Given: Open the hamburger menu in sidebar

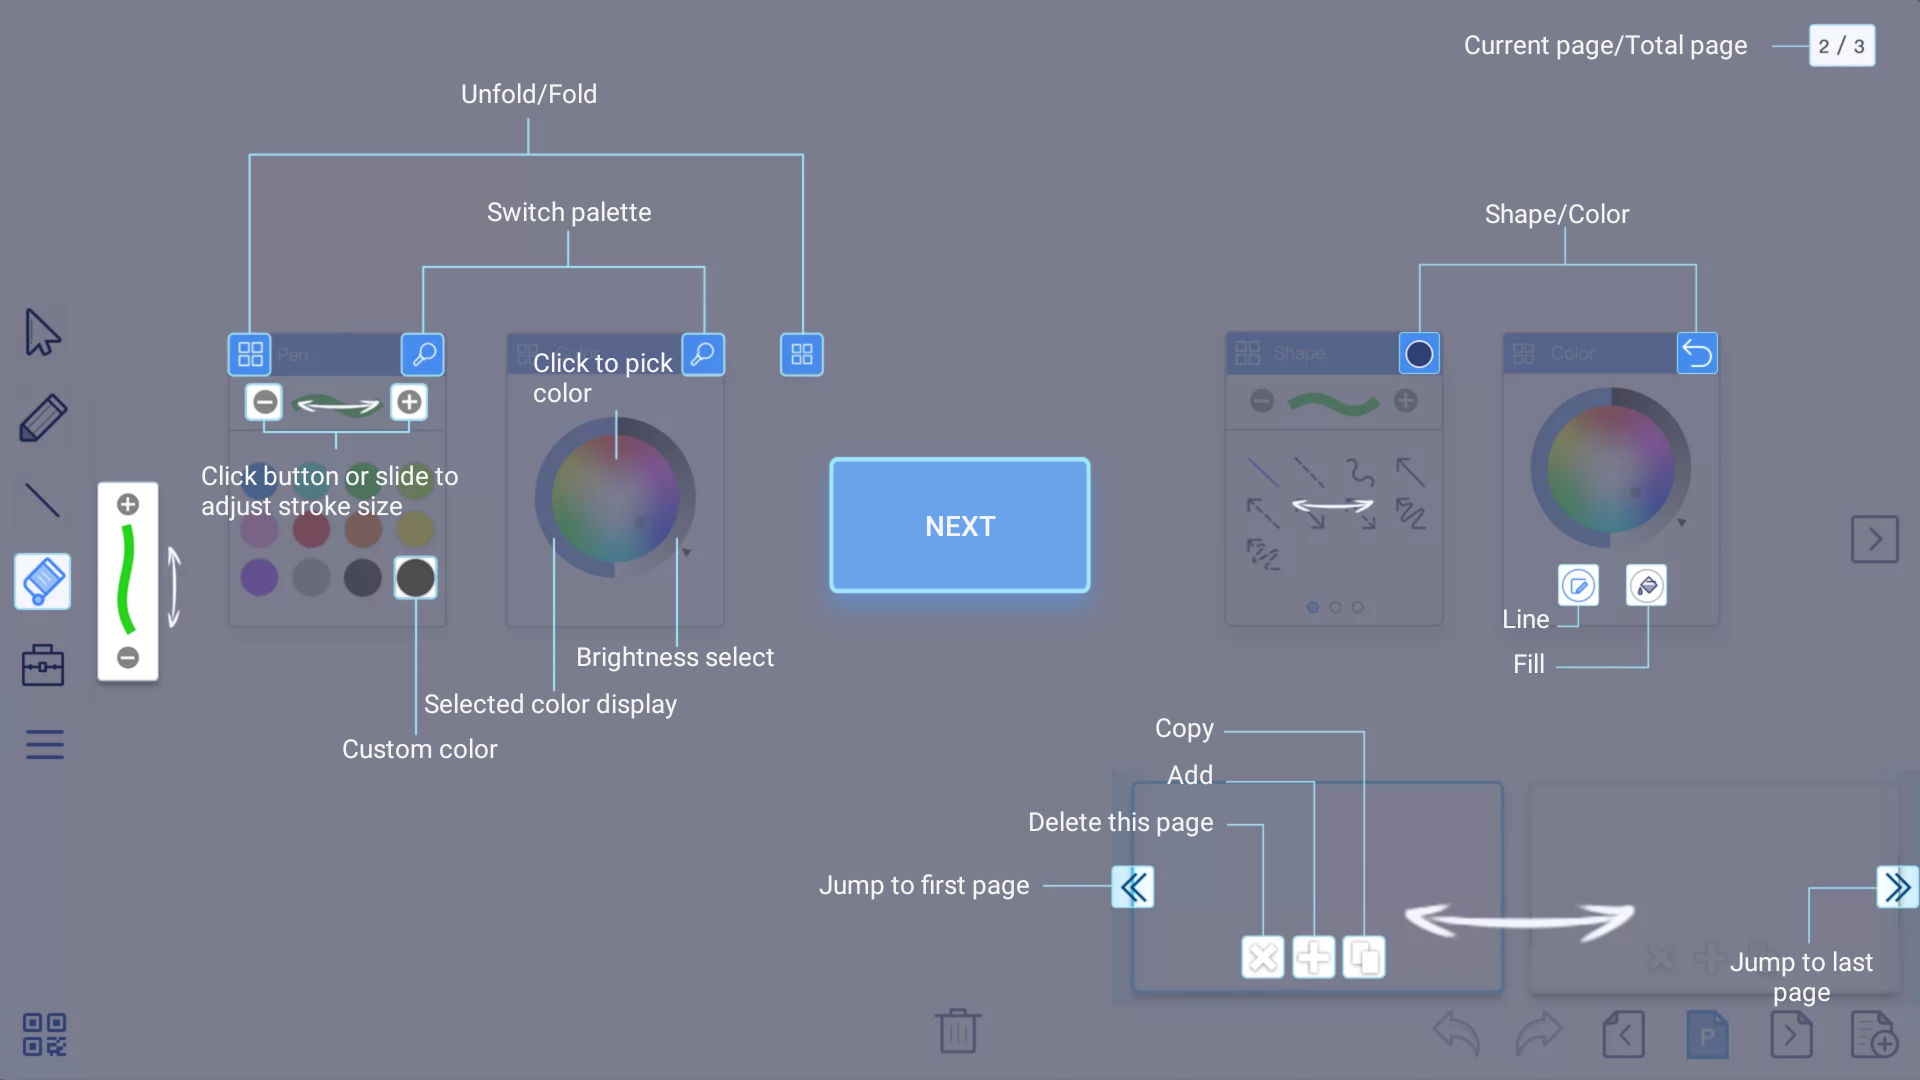Looking at the screenshot, I should coord(44,745).
